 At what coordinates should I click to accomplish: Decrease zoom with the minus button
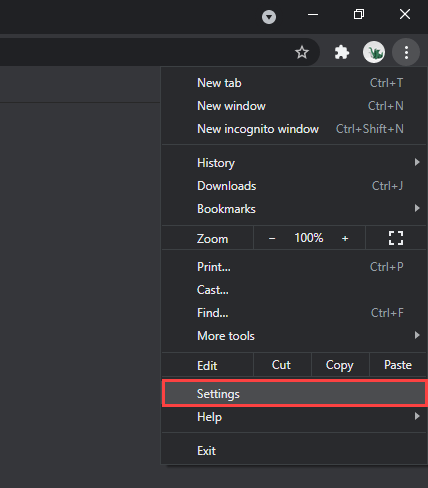click(x=272, y=238)
